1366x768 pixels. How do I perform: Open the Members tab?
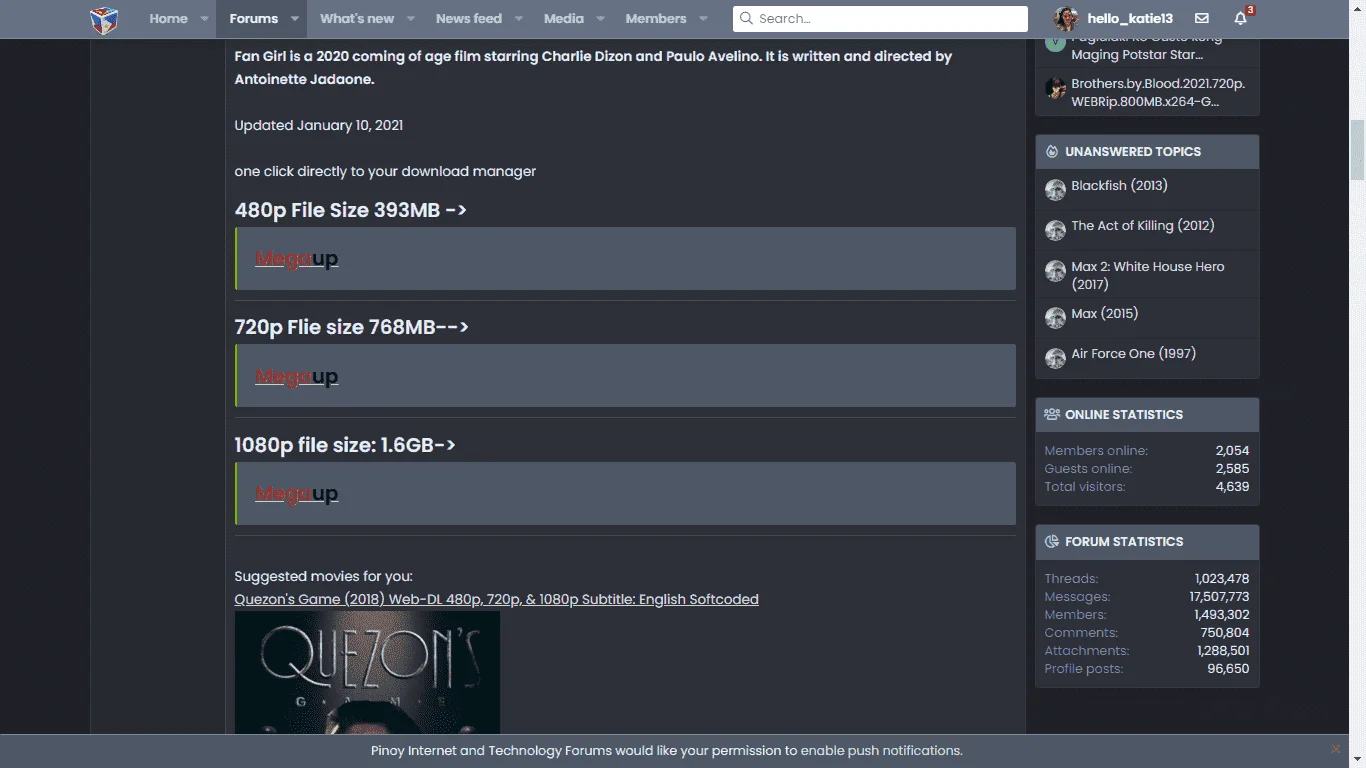pos(656,19)
